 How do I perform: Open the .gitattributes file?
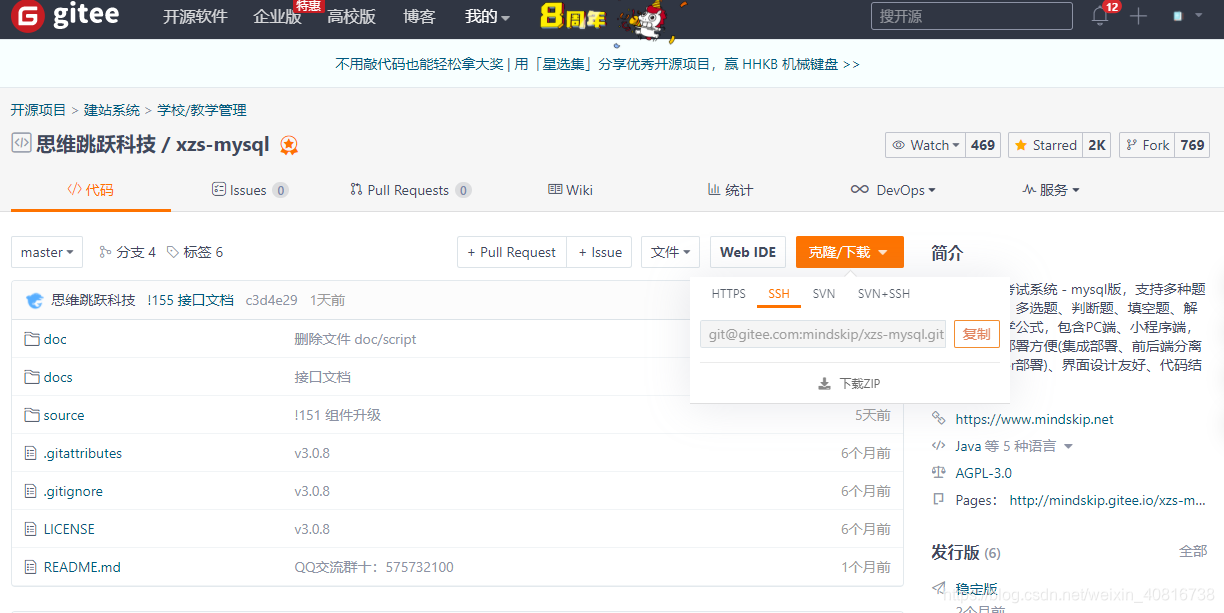pos(83,453)
